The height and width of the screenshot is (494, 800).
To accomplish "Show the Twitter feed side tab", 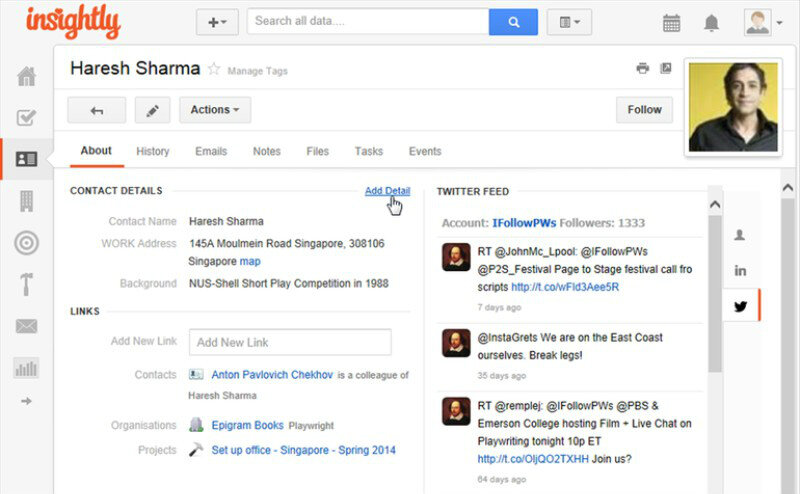I will (740, 306).
